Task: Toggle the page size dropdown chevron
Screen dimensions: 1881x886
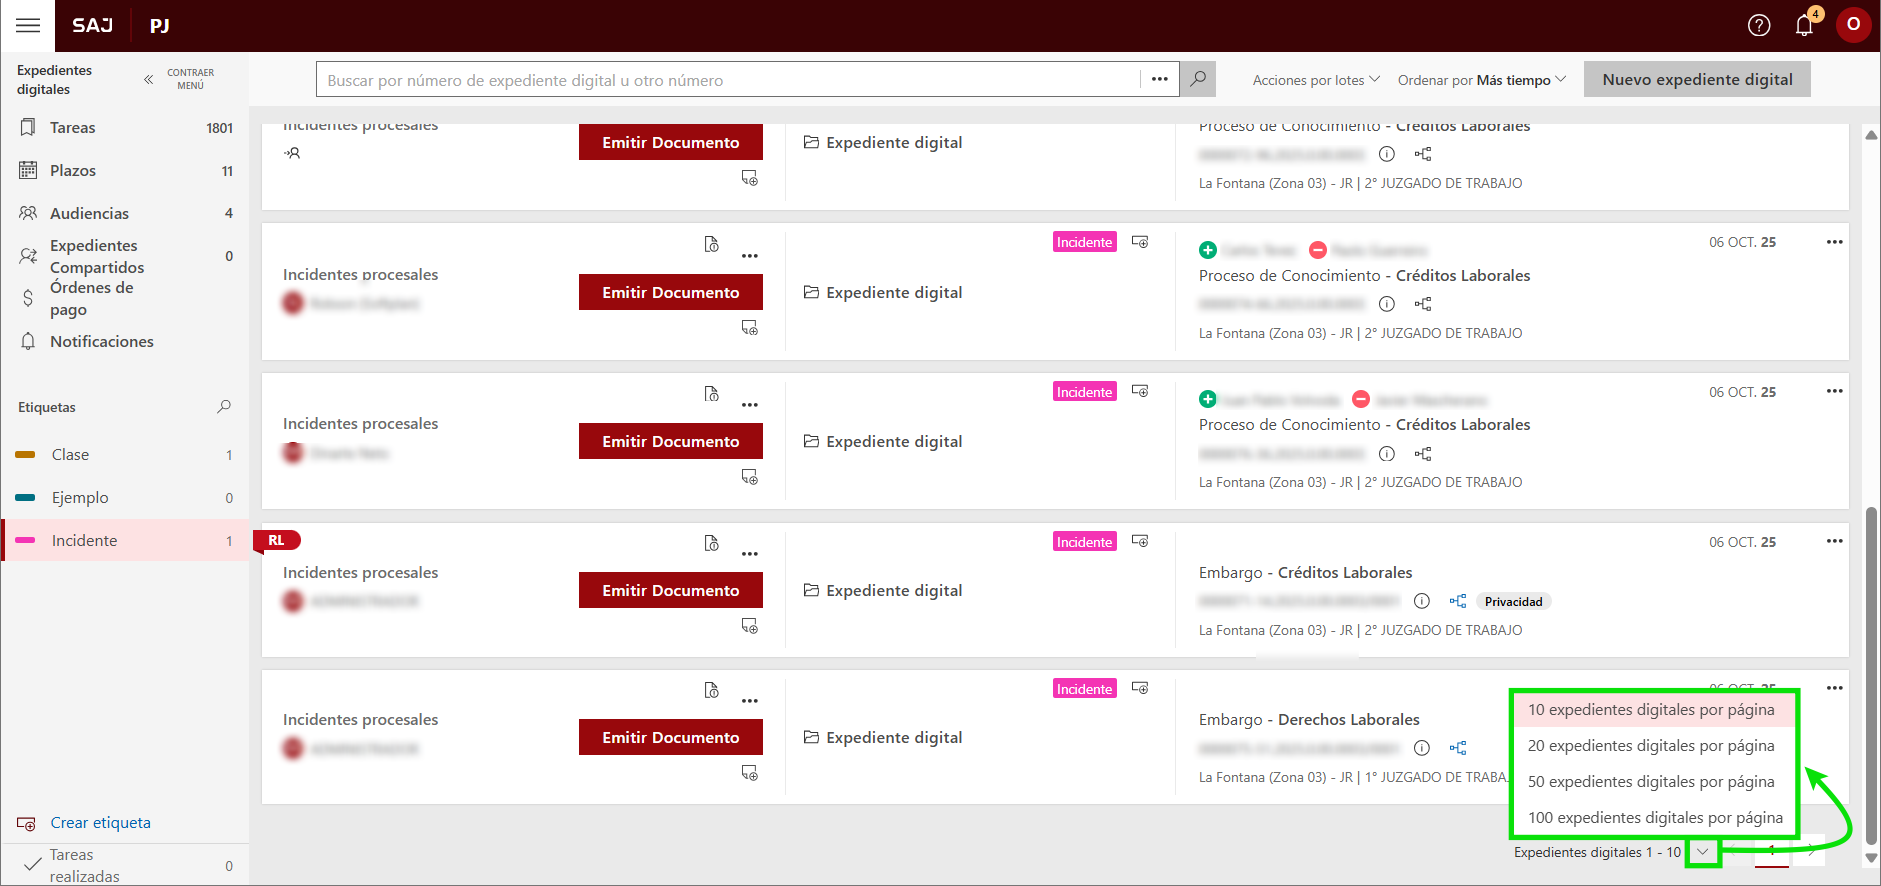Action: (x=1702, y=852)
